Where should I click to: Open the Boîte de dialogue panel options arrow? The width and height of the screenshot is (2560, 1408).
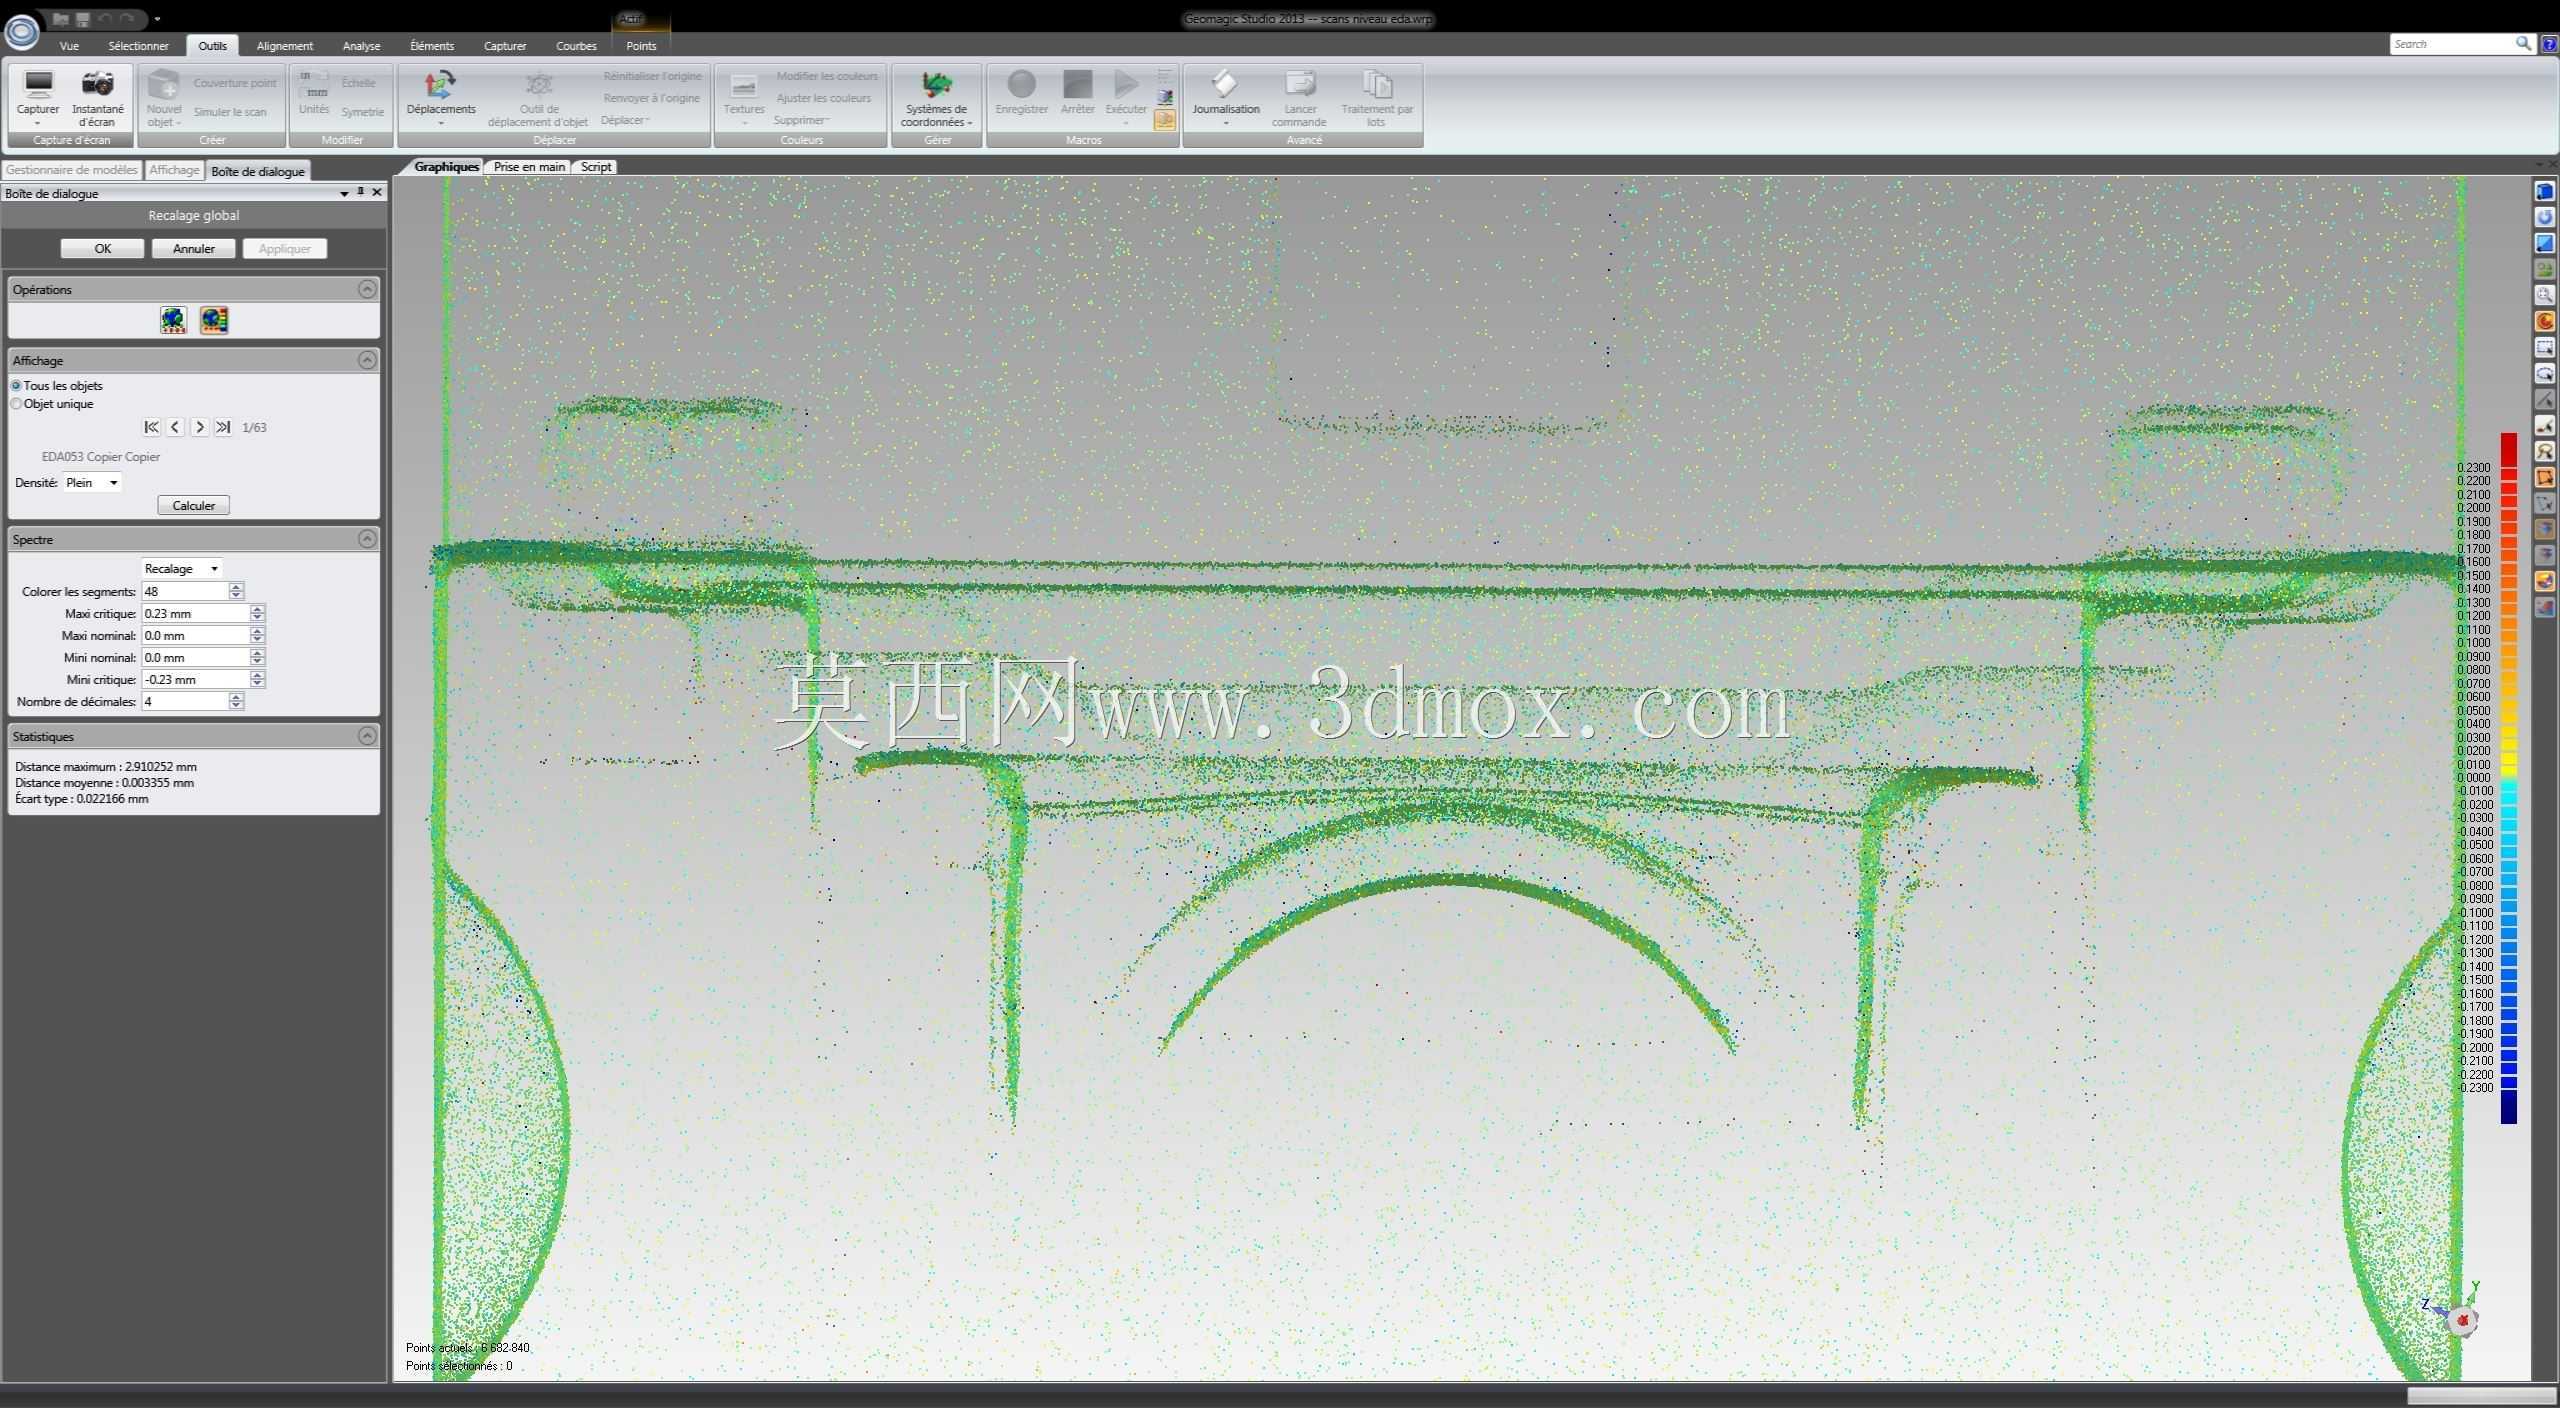(x=344, y=193)
